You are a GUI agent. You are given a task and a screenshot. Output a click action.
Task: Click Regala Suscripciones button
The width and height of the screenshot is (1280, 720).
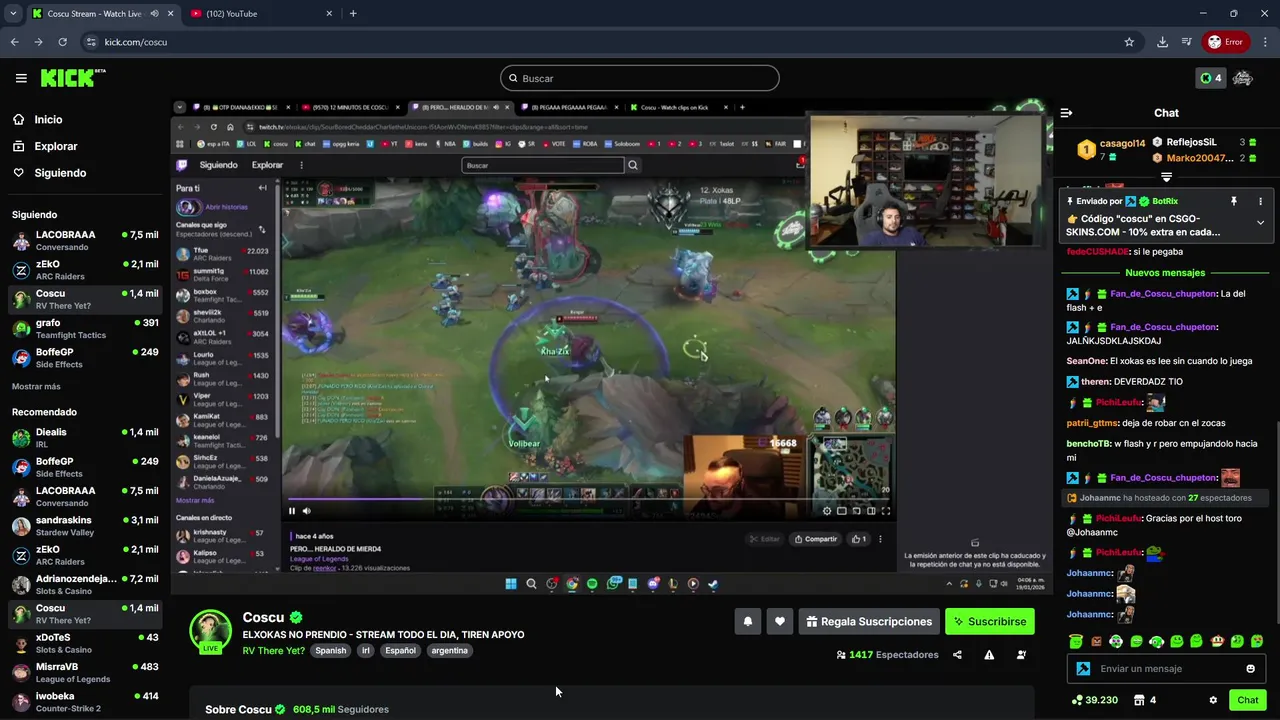[x=868, y=621]
